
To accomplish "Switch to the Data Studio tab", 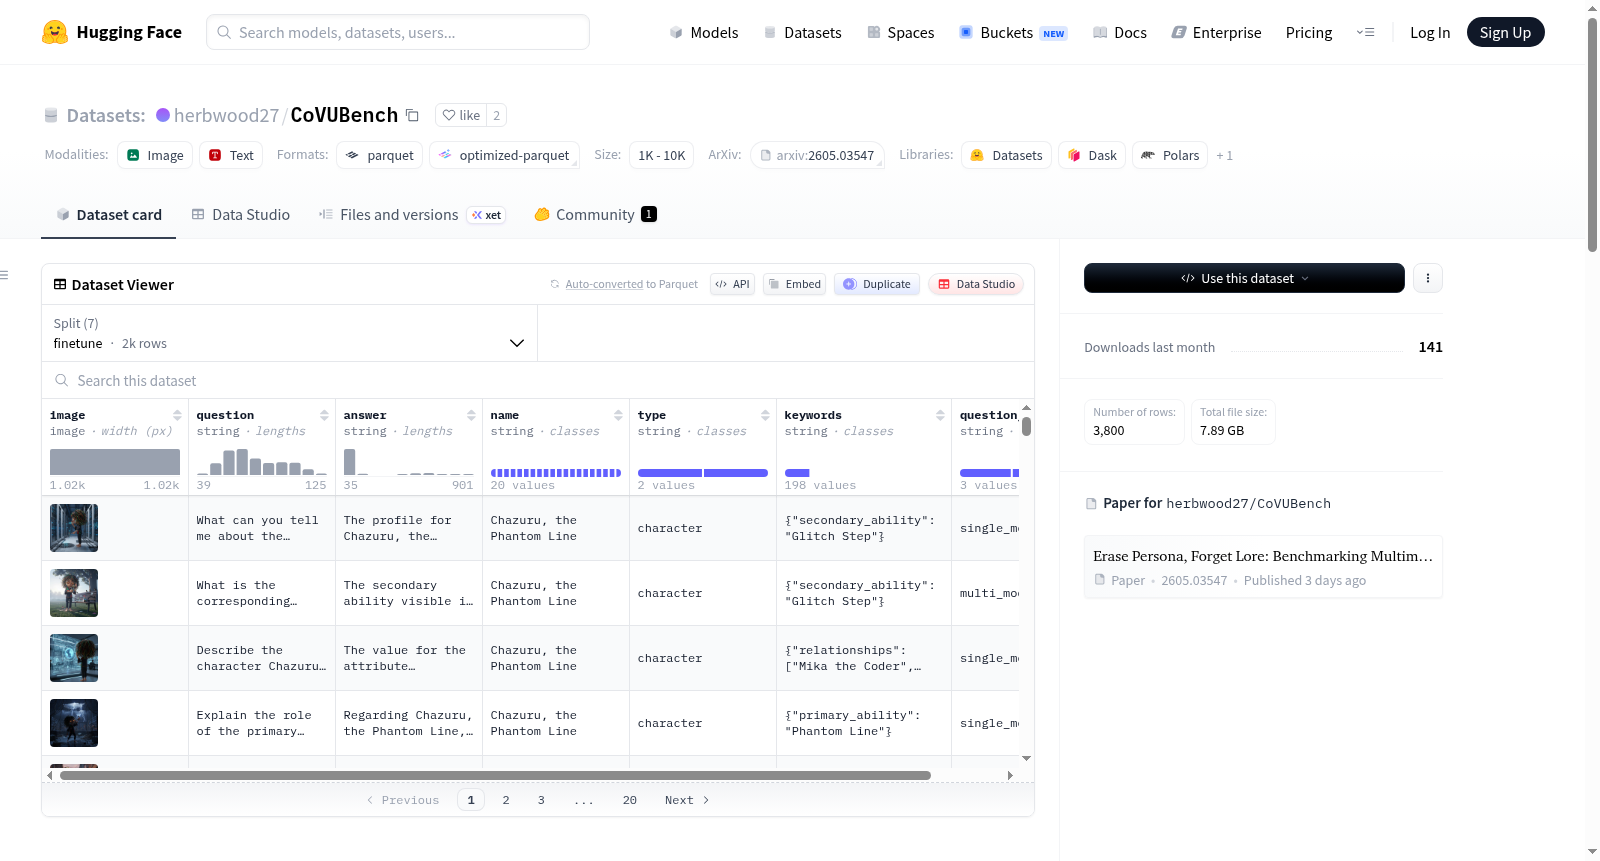I will [241, 215].
